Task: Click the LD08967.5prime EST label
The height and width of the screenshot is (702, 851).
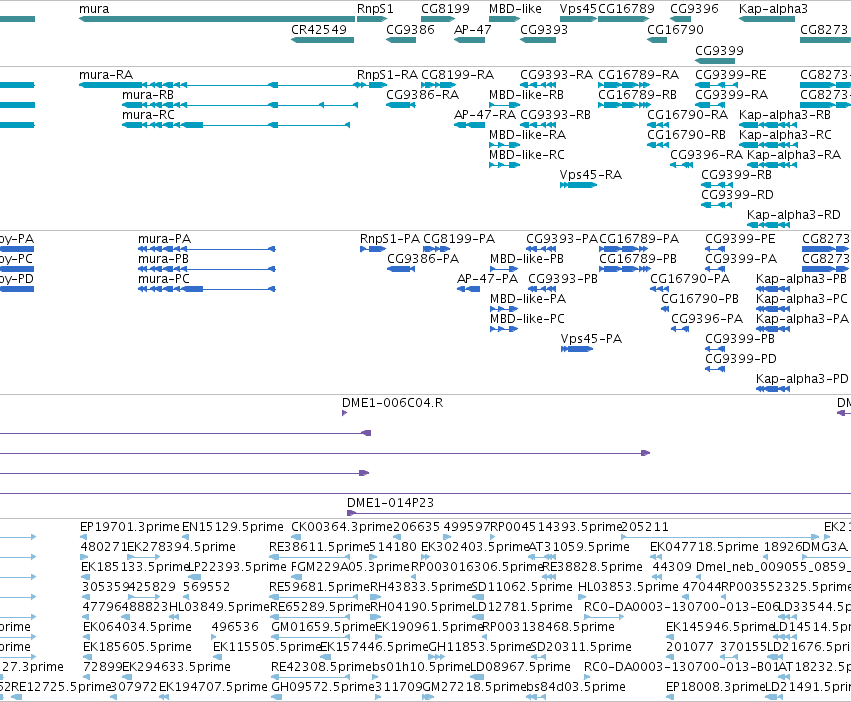Action: tap(520, 667)
